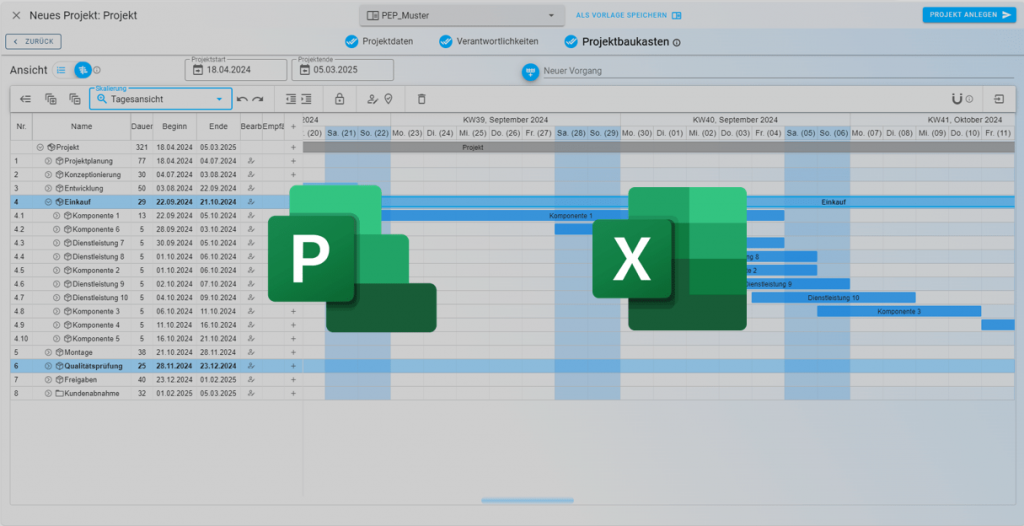Click the info icon beside the magnet
1024x526 pixels.
coord(969,99)
